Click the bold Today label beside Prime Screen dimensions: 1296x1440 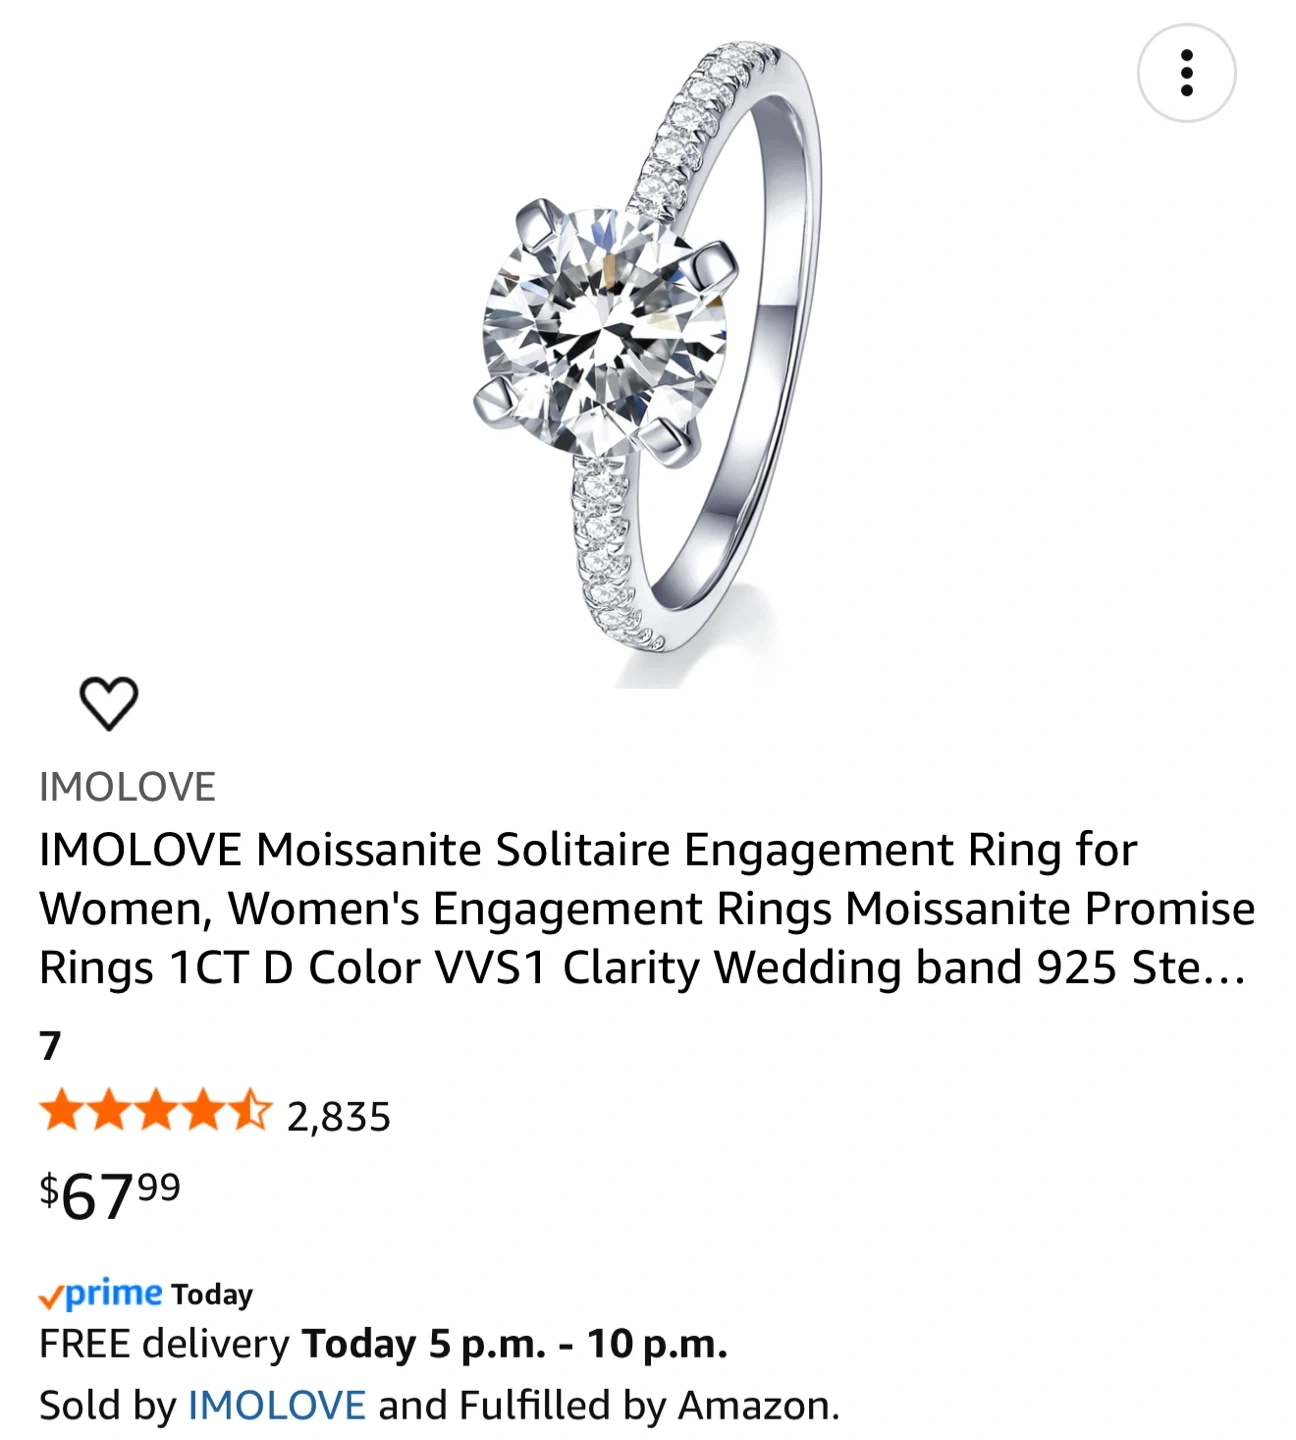coord(212,1295)
